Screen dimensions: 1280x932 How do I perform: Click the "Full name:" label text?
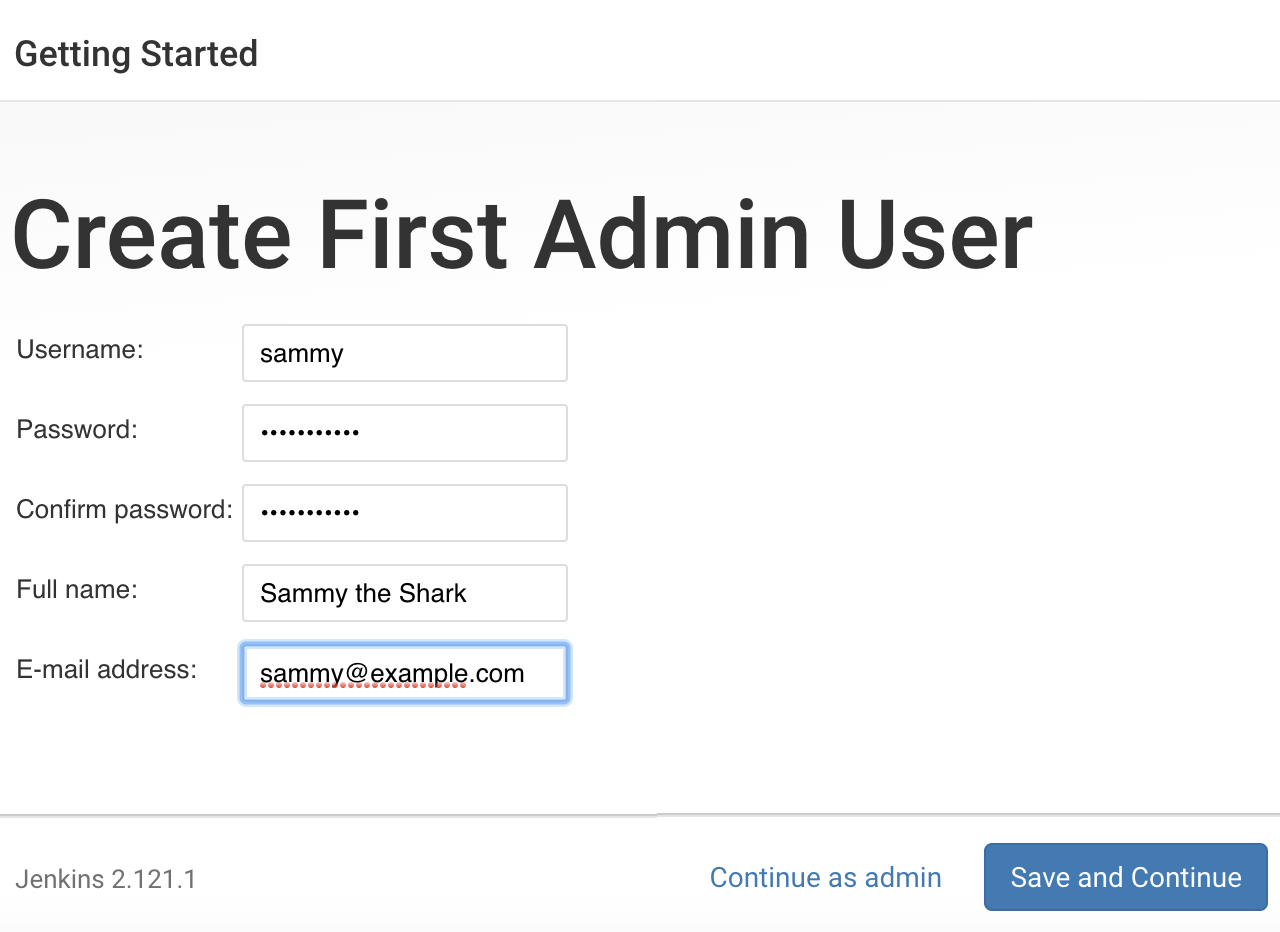pyautogui.click(x=77, y=589)
